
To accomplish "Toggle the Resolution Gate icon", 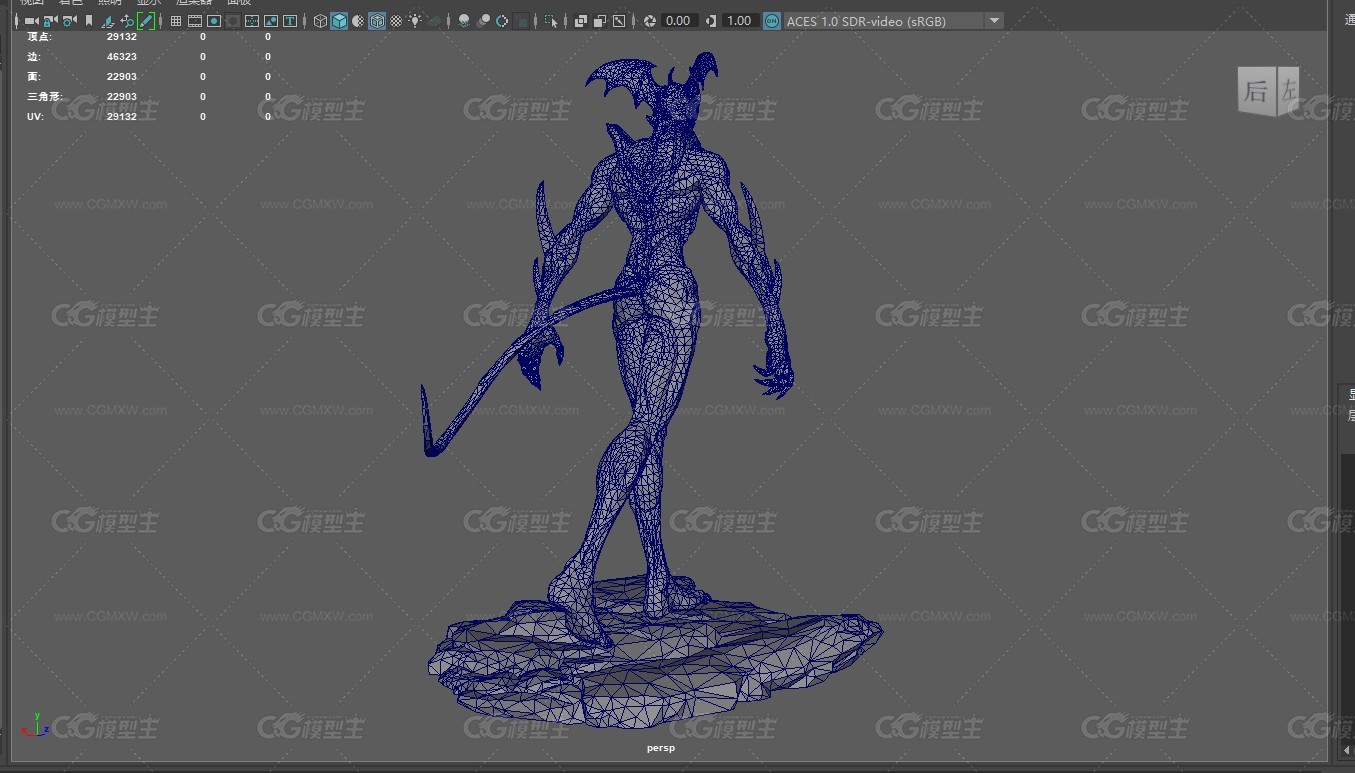I will point(213,21).
